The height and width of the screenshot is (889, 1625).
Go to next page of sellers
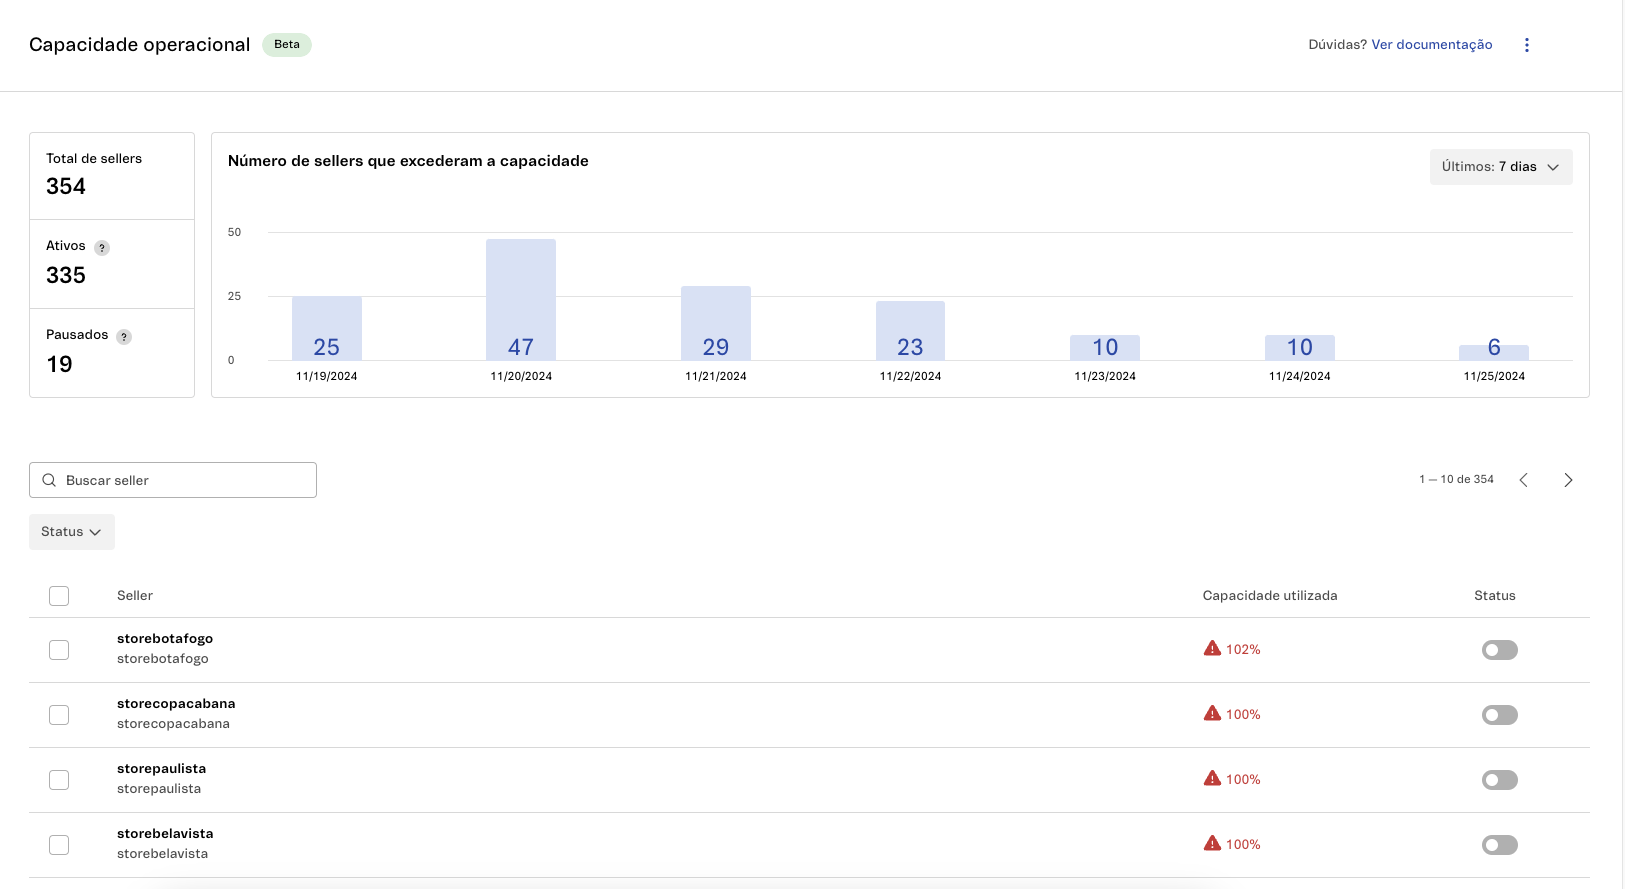[x=1568, y=480]
